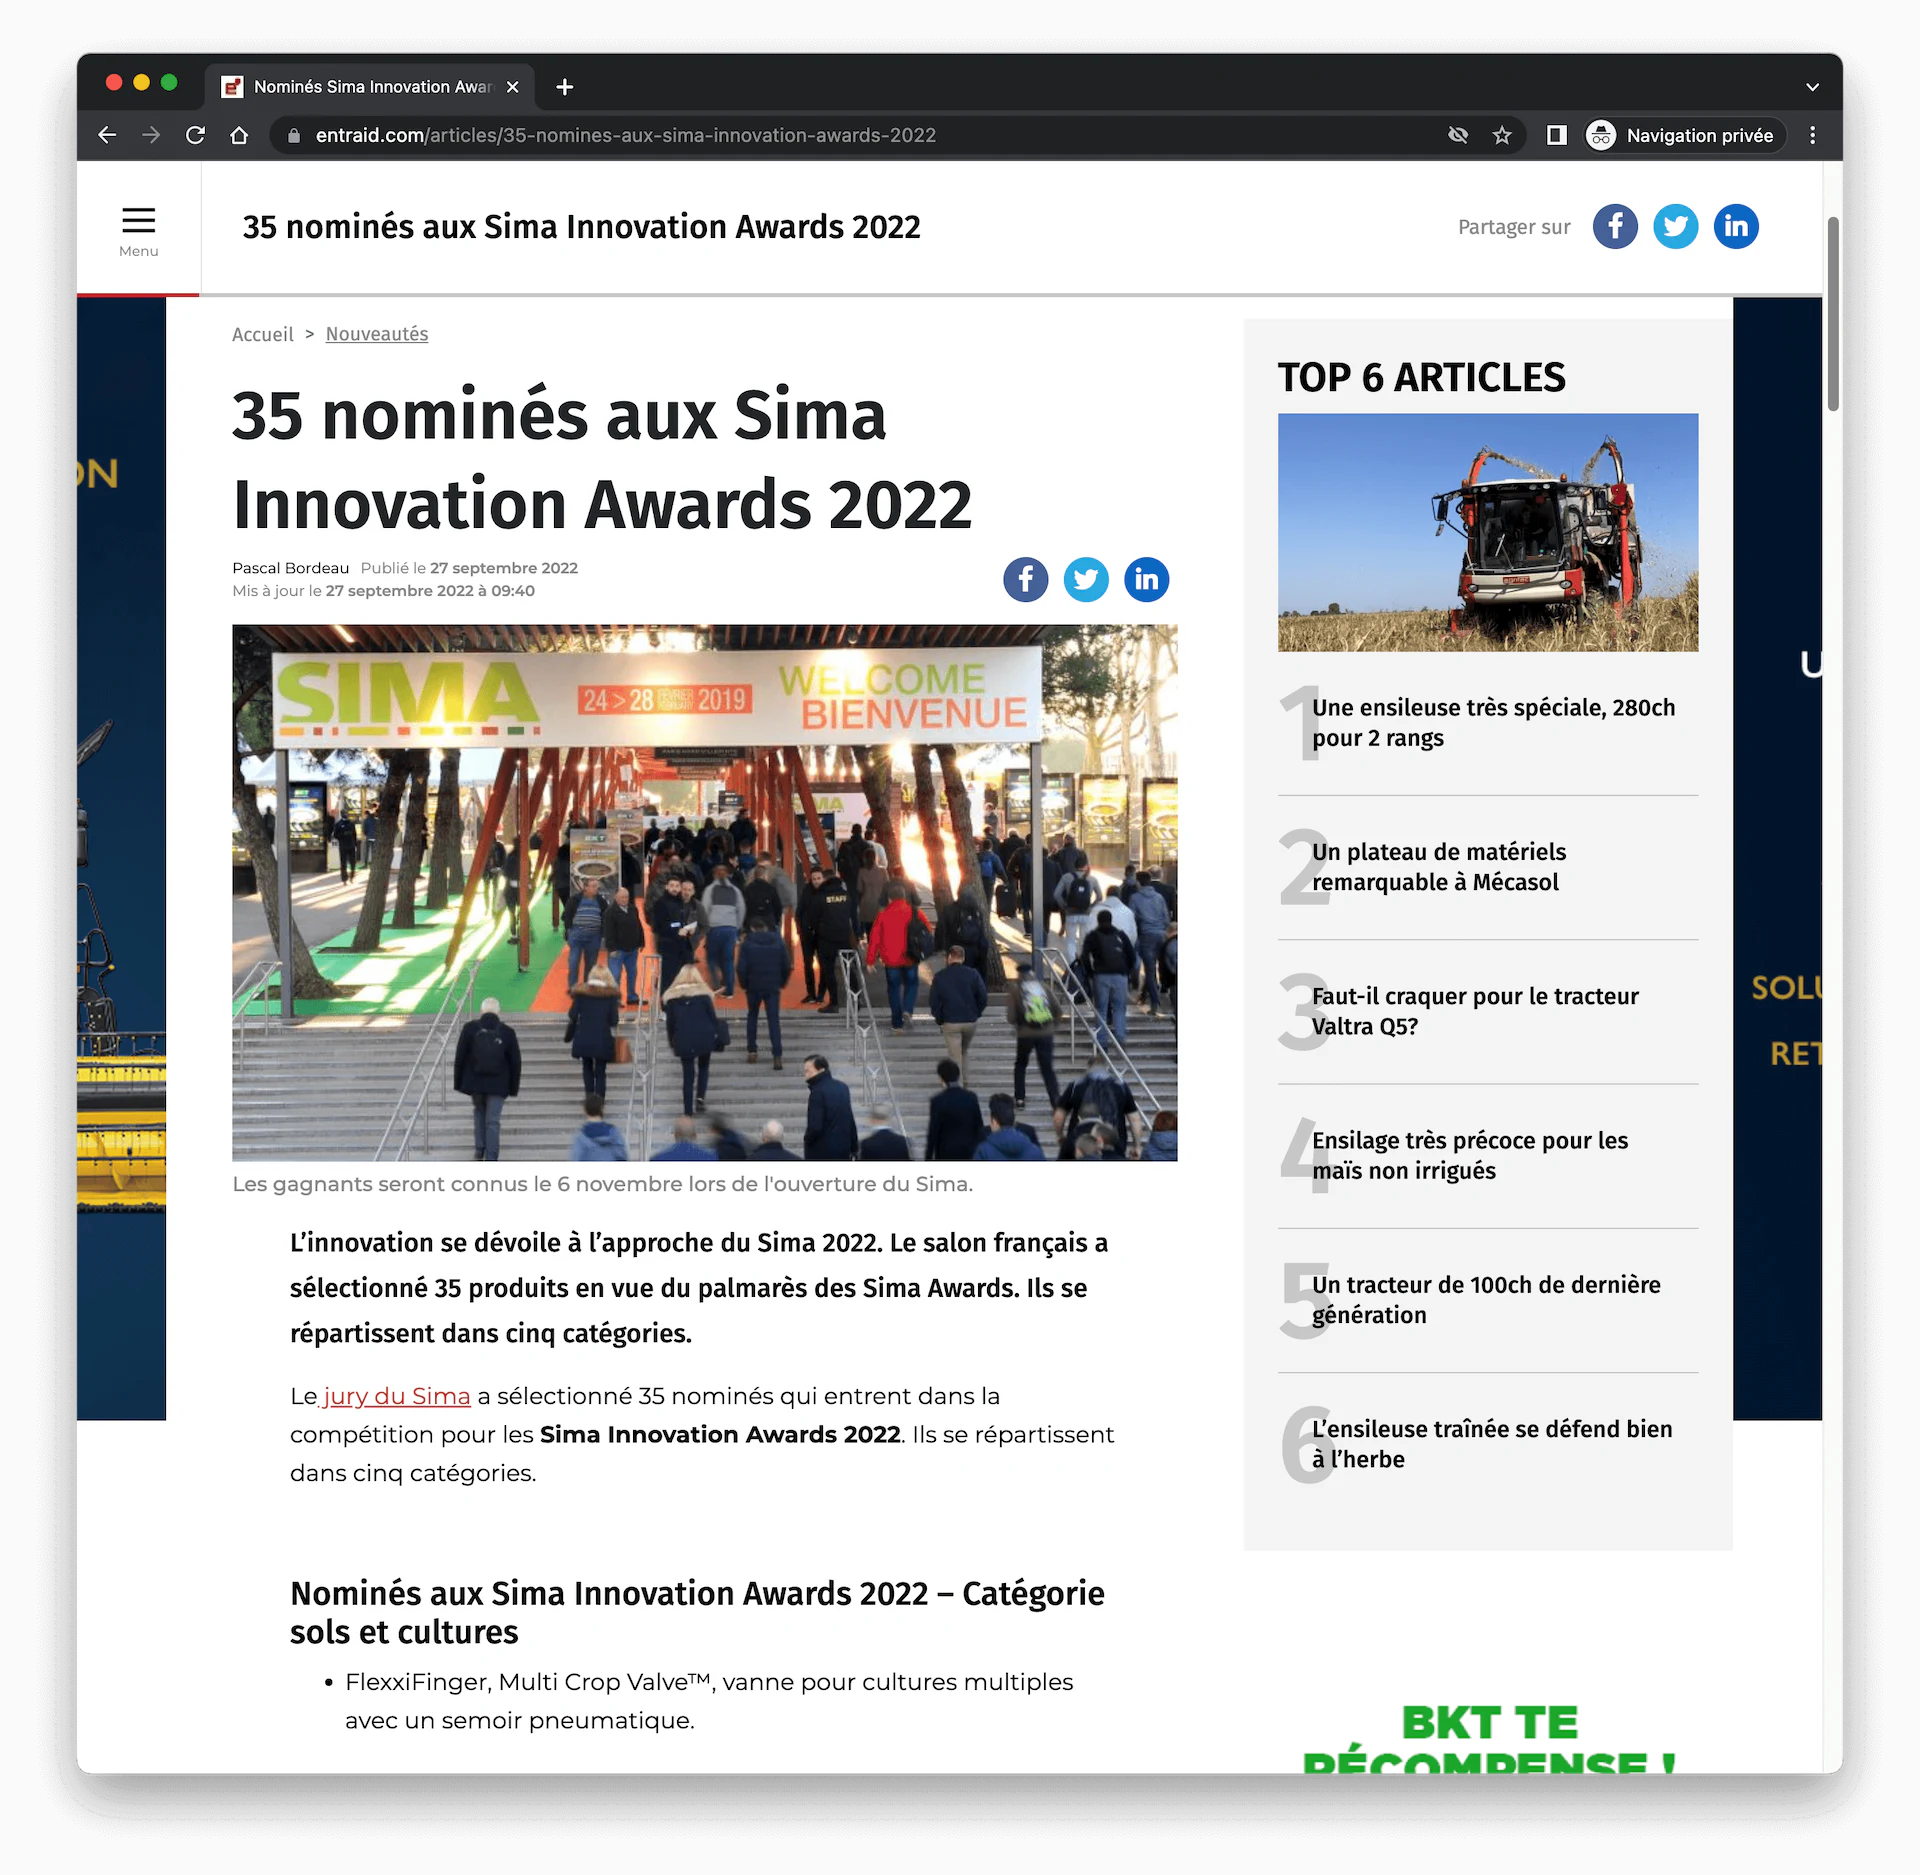Viewport: 1920px width, 1875px height.
Task: Expand the tab search chevron
Action: coord(1812,88)
